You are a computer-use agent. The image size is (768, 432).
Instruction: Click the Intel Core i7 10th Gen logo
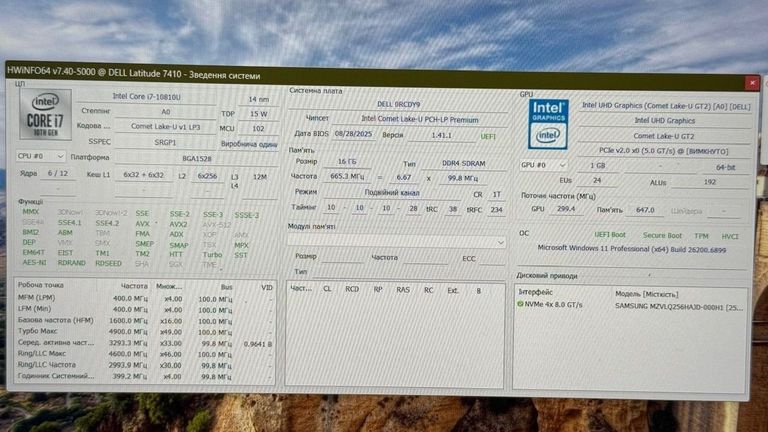pyautogui.click(x=46, y=114)
